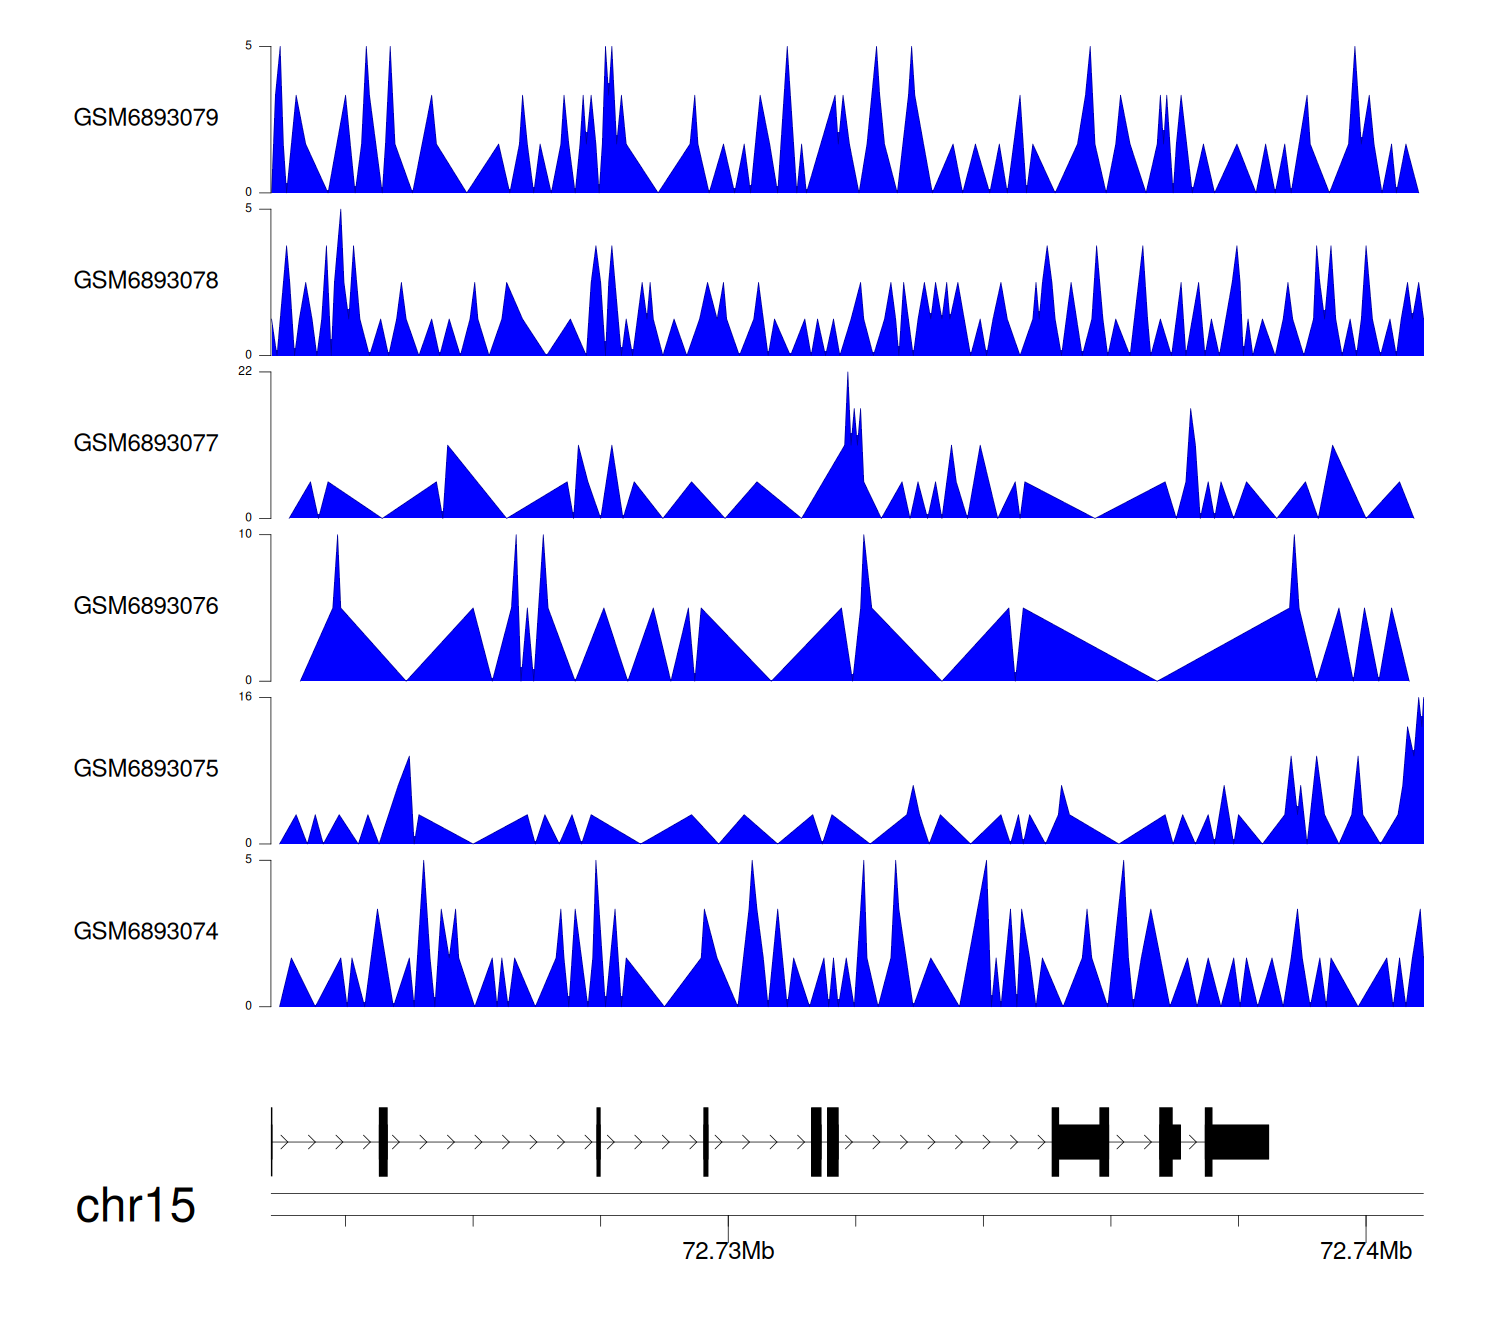This screenshot has height=1320, width=1500.
Task: Select the GSM6893078 track label
Action: click(146, 281)
